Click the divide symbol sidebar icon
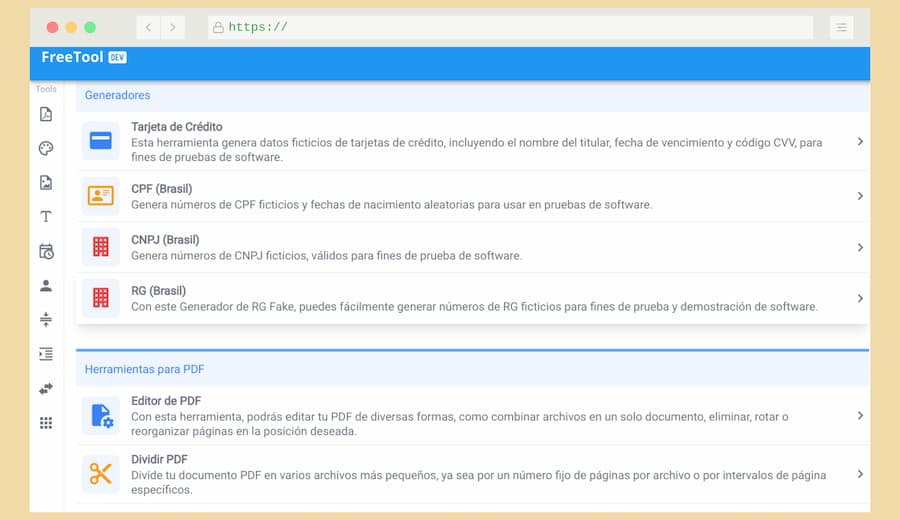The height and width of the screenshot is (520, 900). click(x=46, y=320)
